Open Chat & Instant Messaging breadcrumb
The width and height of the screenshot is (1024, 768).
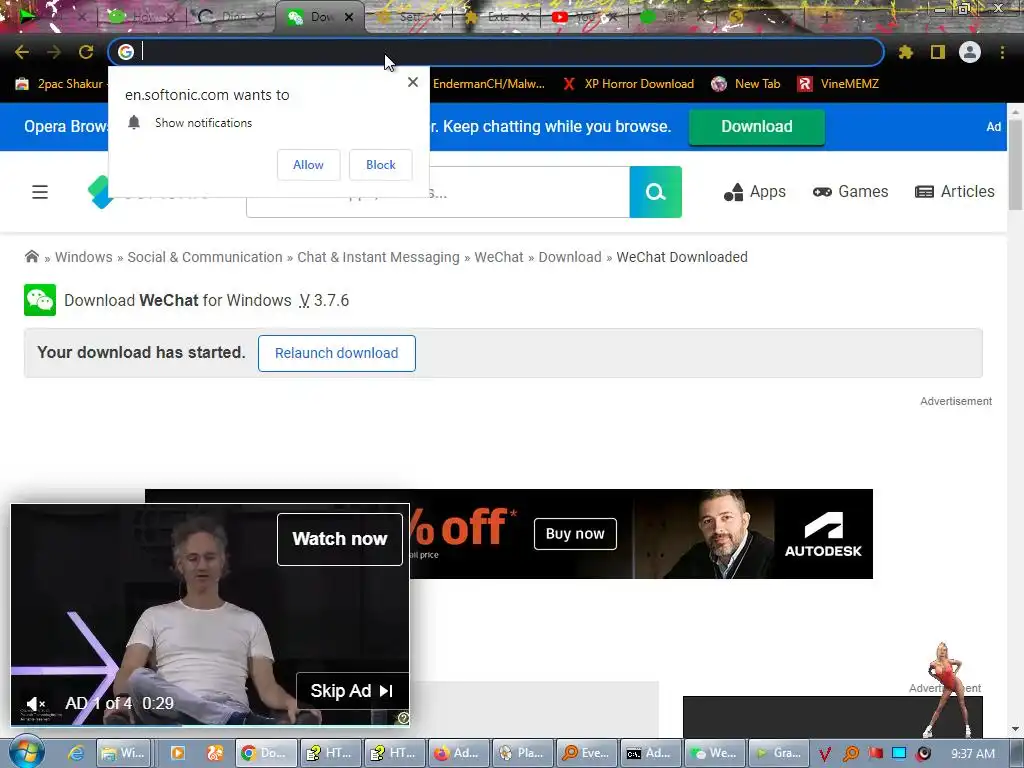(378, 257)
